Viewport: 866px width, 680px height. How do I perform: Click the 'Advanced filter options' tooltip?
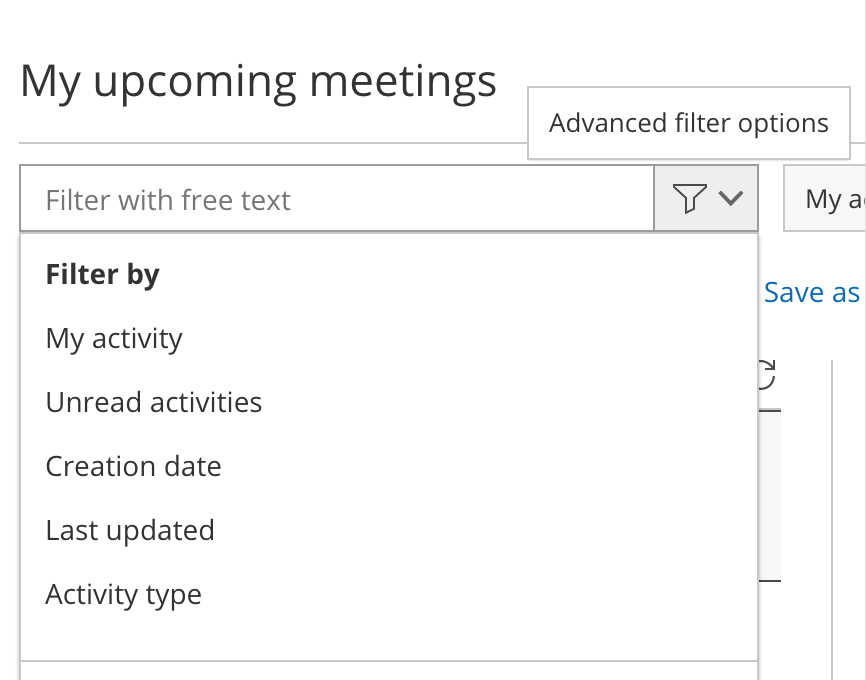pos(688,123)
